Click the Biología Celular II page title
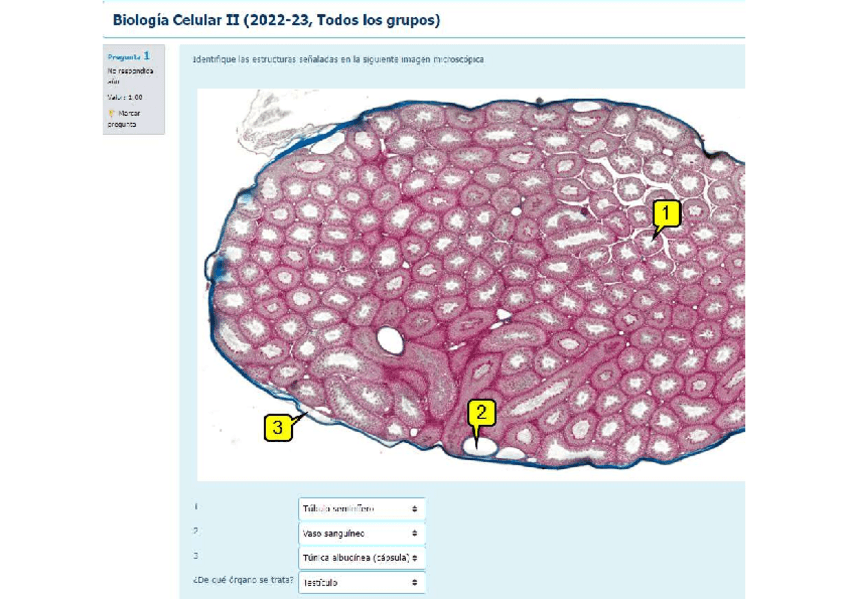 [x=276, y=20]
